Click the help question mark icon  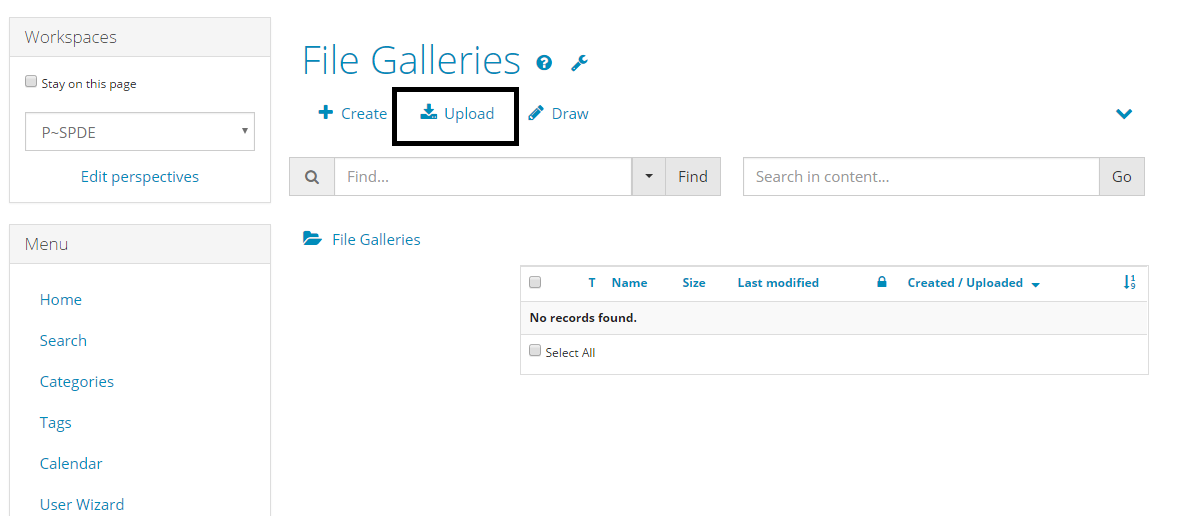click(544, 63)
